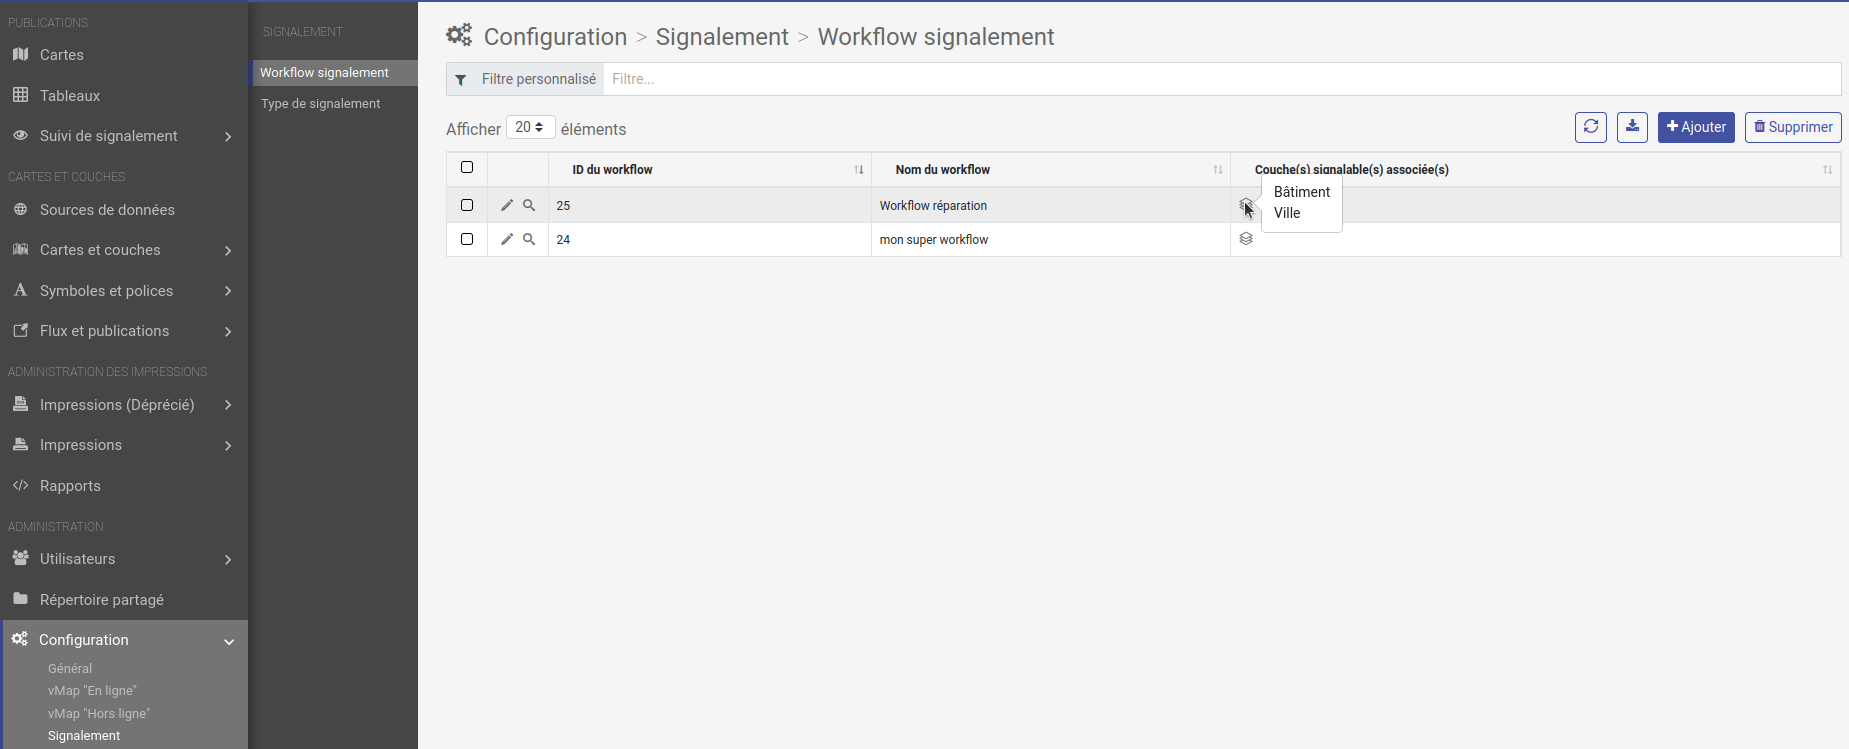
Task: Click the Répertoire partagé folder icon
Action: pos(20,599)
